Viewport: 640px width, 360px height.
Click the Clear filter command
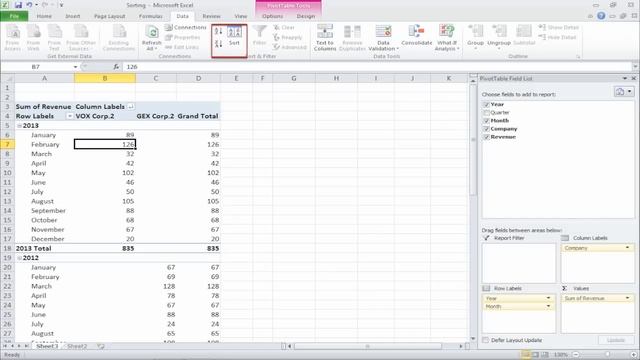[284, 27]
